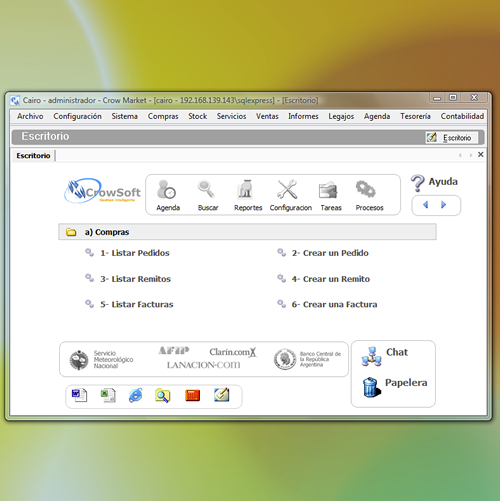Click the Escritorio button in the gray header bar
Viewport: 500px width, 501px height.
[x=452, y=137]
